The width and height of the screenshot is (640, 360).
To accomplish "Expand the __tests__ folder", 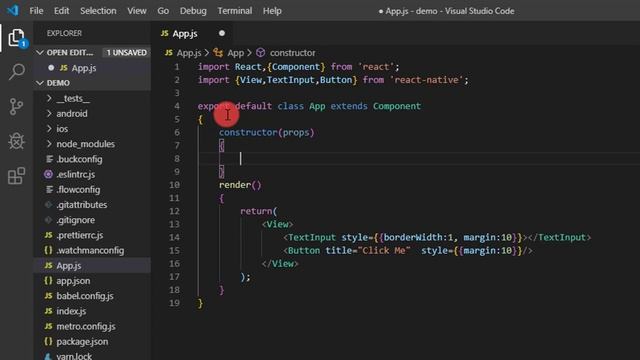I will click(x=49, y=98).
